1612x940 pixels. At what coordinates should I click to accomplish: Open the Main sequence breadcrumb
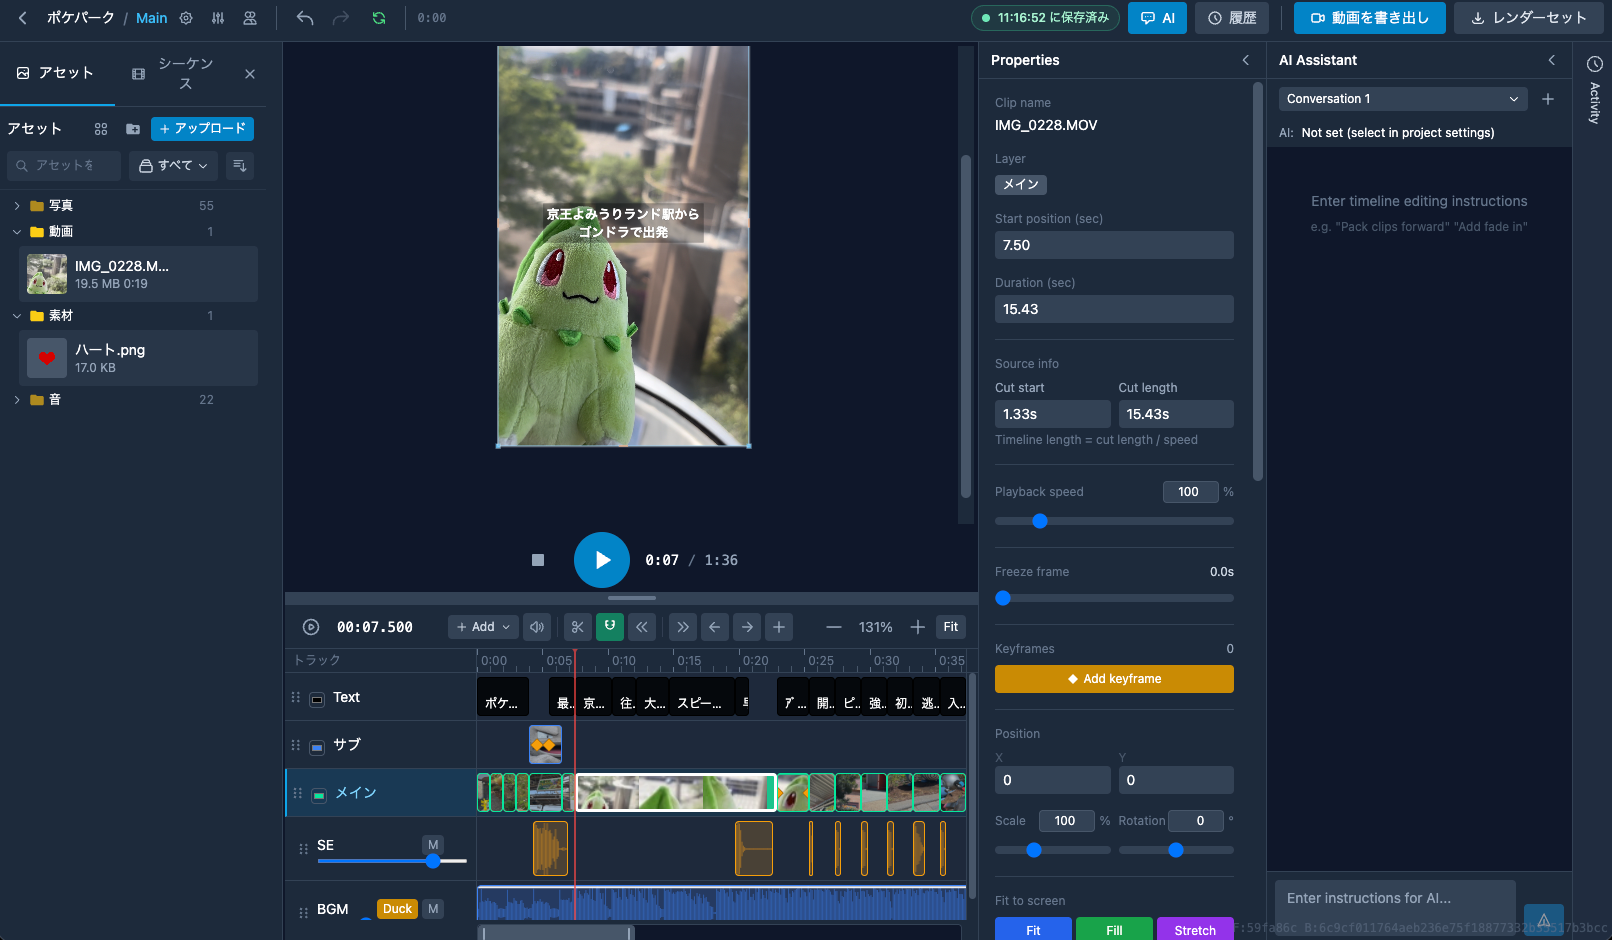click(x=152, y=18)
